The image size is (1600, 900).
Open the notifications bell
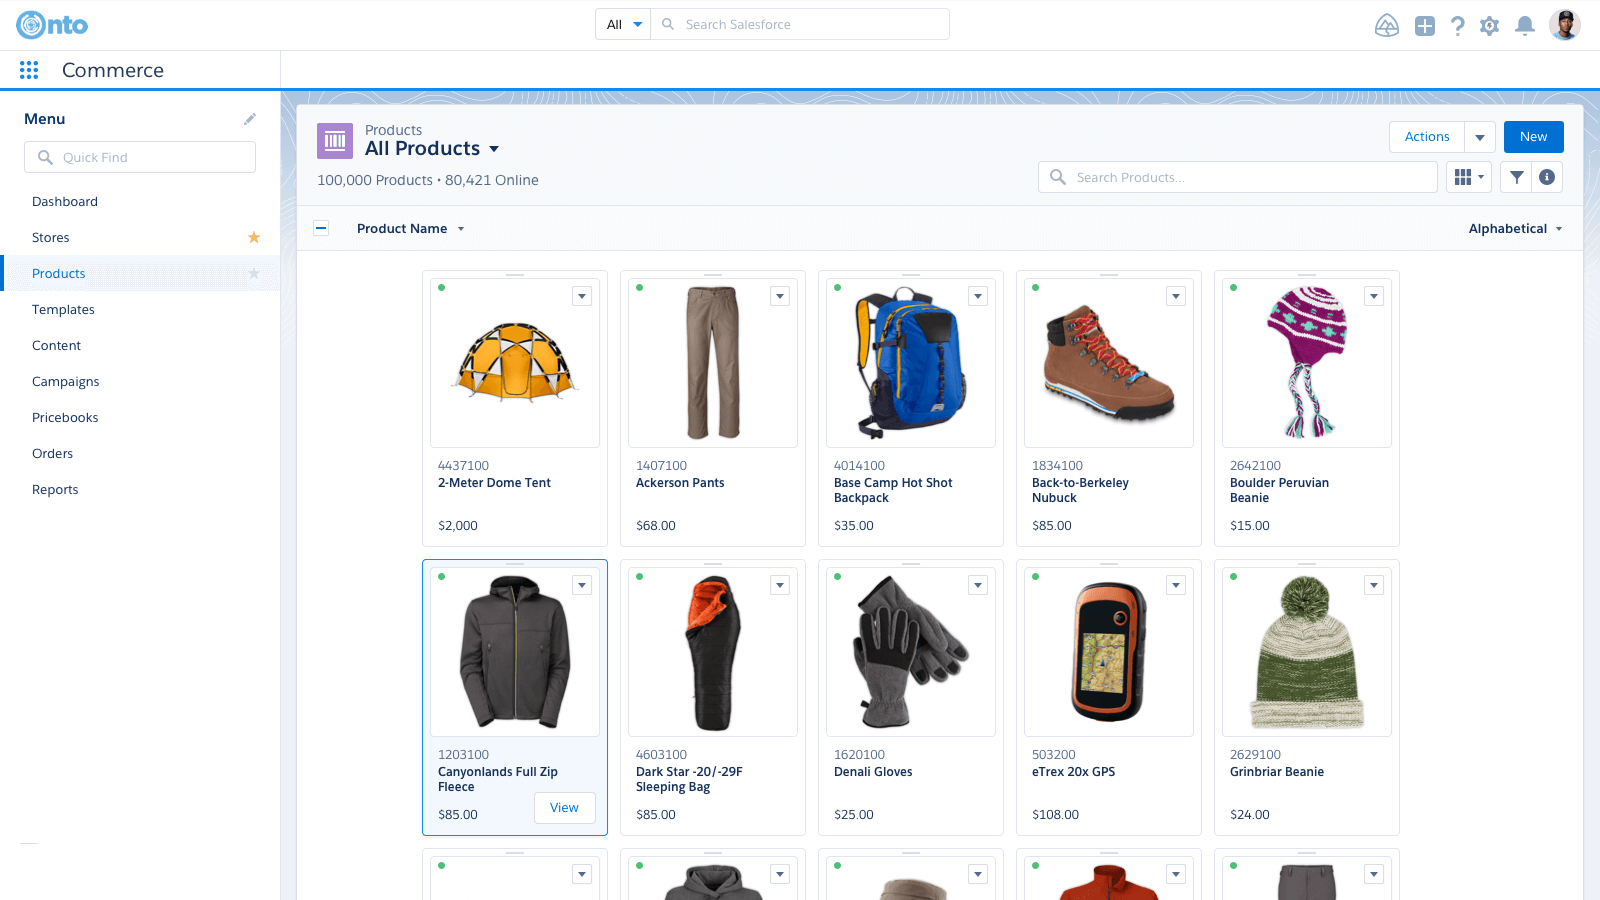(1525, 26)
